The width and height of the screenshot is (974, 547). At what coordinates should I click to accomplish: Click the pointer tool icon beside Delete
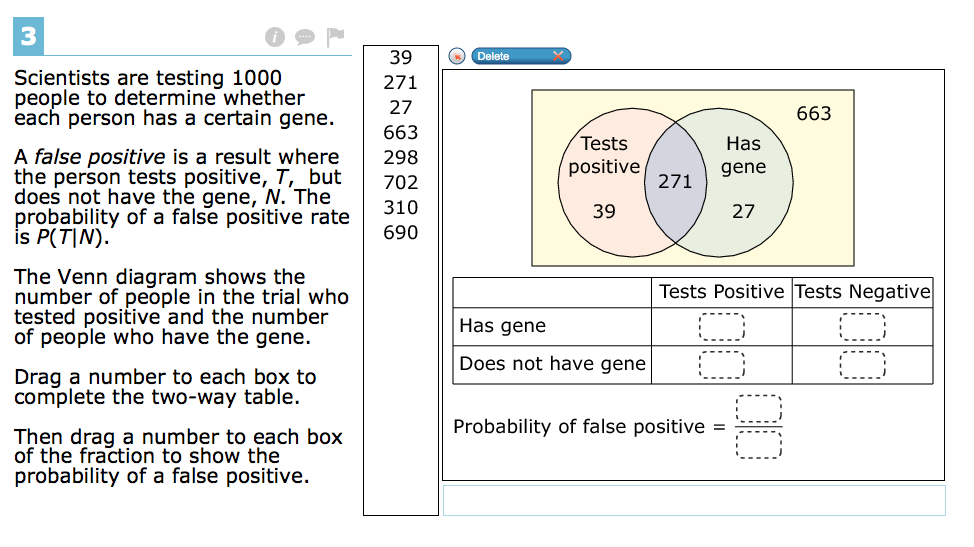457,57
